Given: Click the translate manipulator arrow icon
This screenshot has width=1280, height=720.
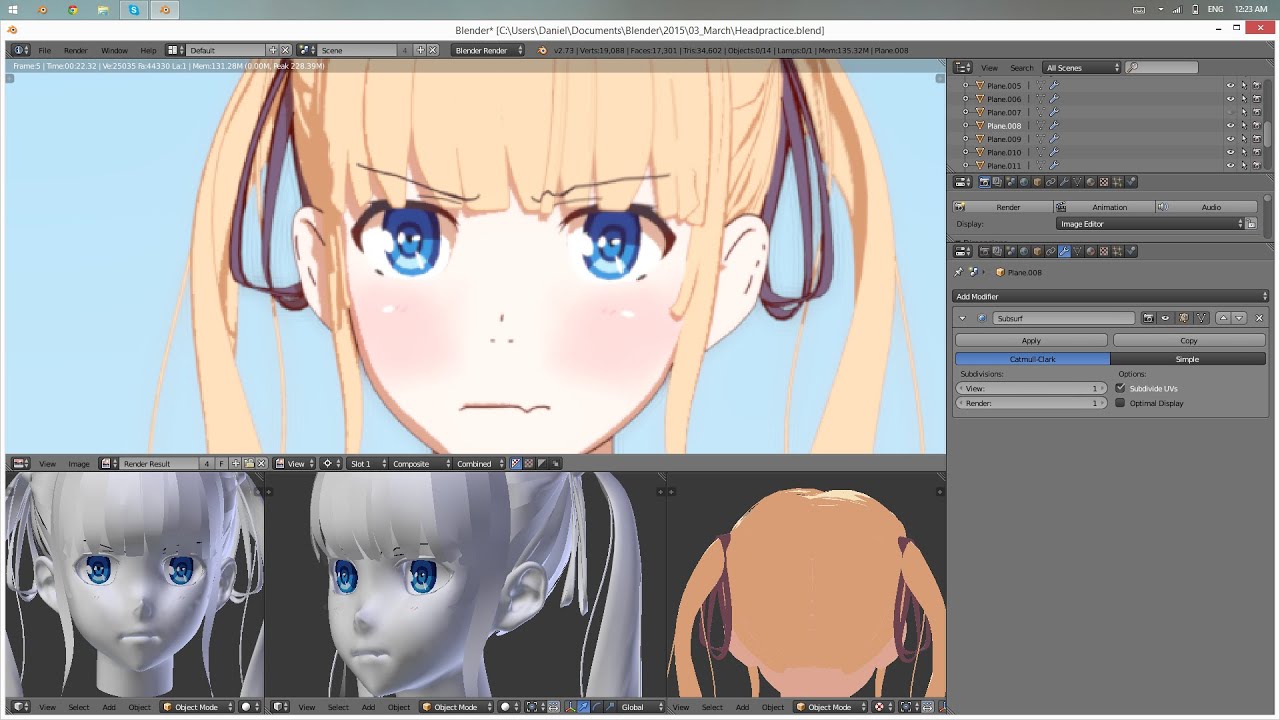Looking at the screenshot, I should 584,707.
